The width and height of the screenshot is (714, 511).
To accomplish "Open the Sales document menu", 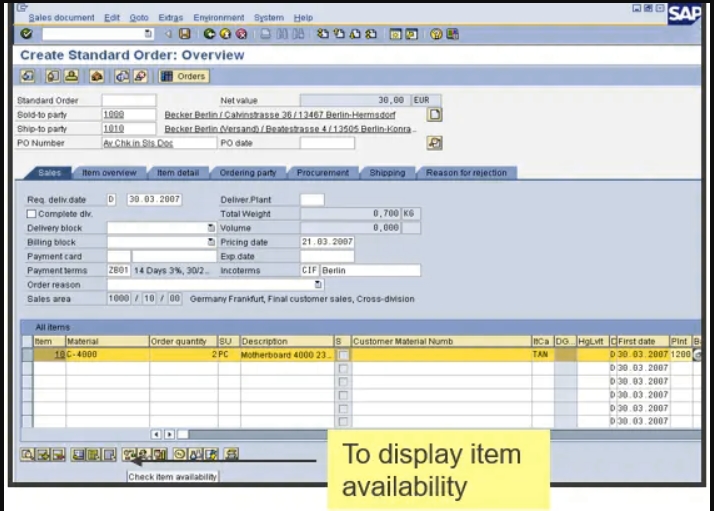I will pos(61,17).
